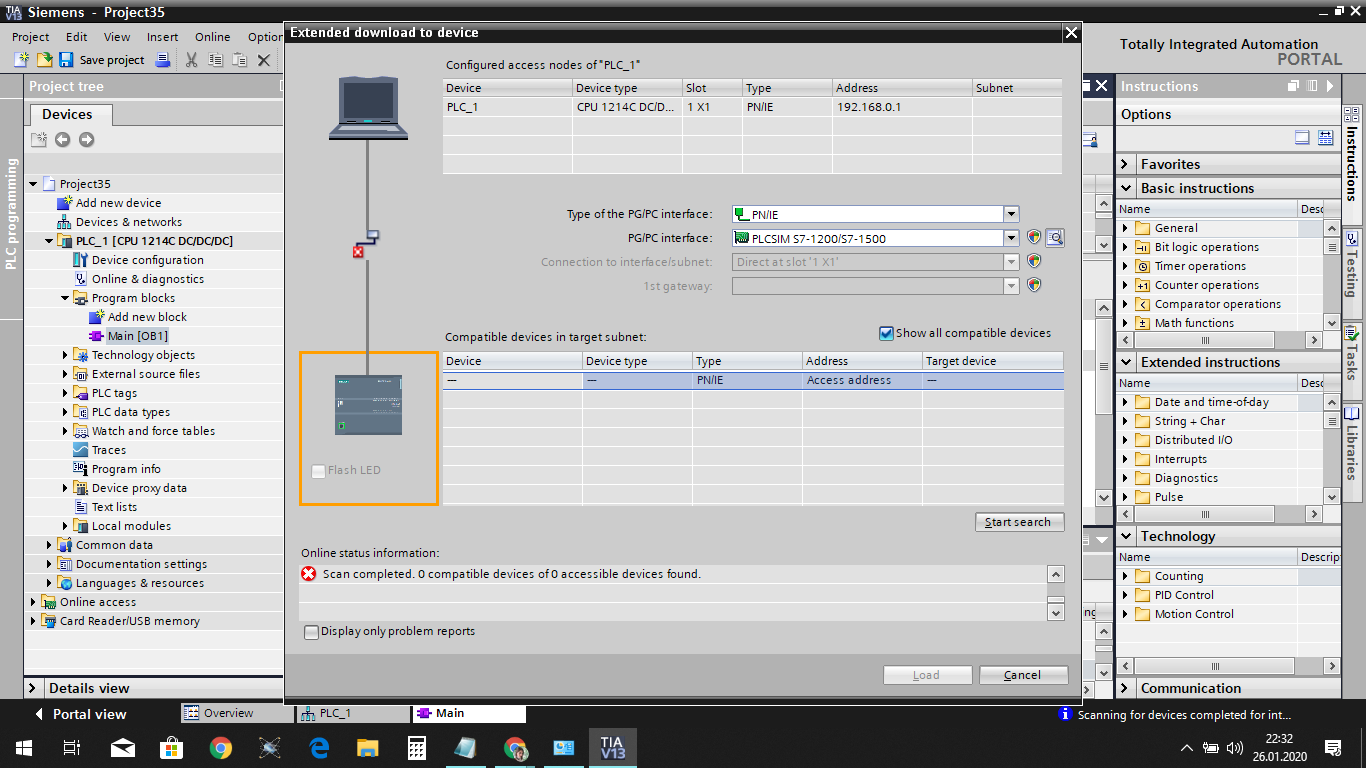The height and width of the screenshot is (768, 1366).
Task: Collapse the Extended instructions section
Action: 1126,362
